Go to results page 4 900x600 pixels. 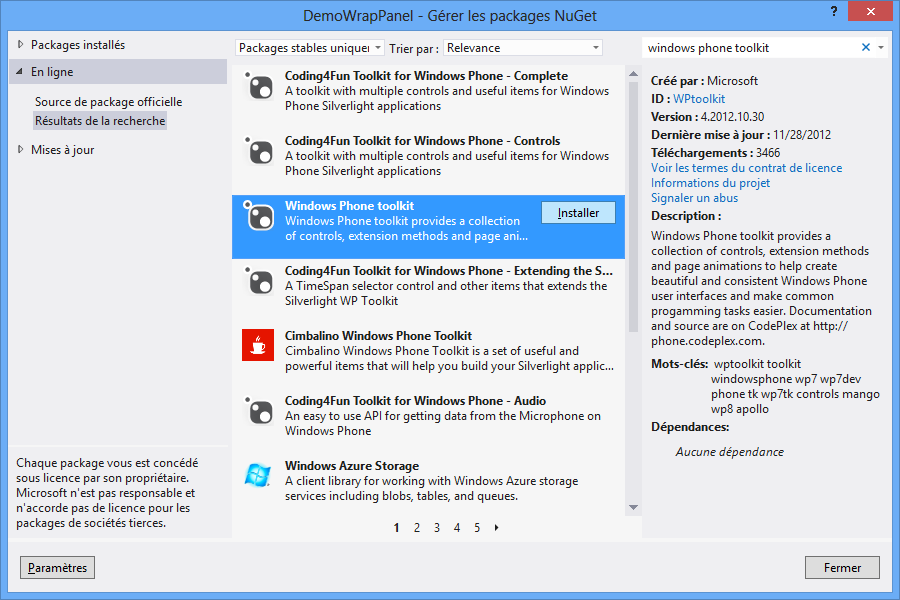[457, 528]
